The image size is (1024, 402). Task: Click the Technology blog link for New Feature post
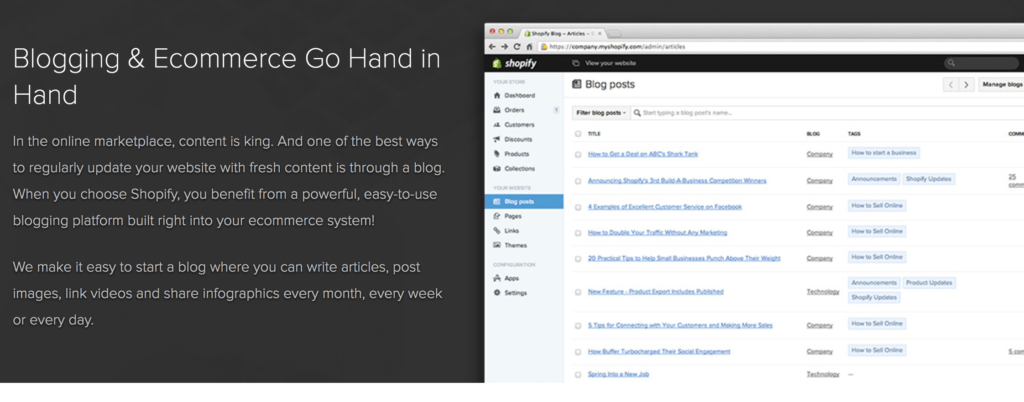[823, 292]
